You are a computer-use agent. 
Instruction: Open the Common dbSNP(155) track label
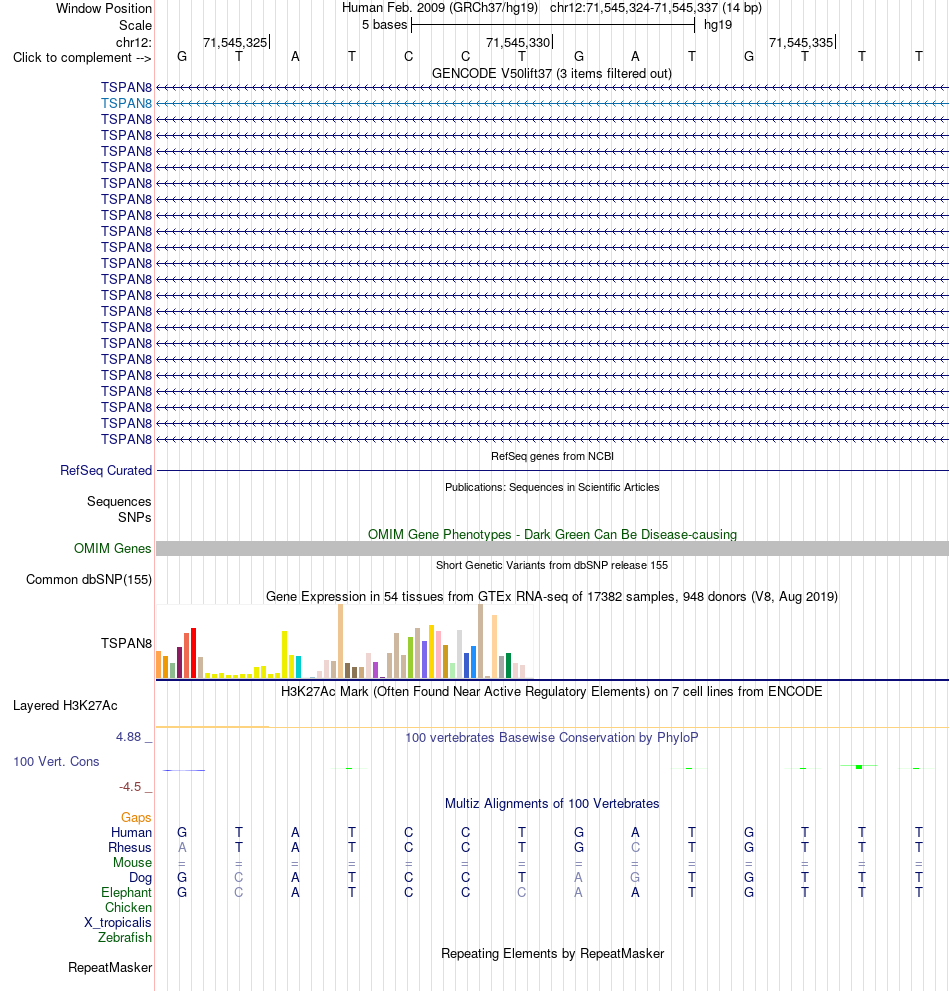pos(89,580)
